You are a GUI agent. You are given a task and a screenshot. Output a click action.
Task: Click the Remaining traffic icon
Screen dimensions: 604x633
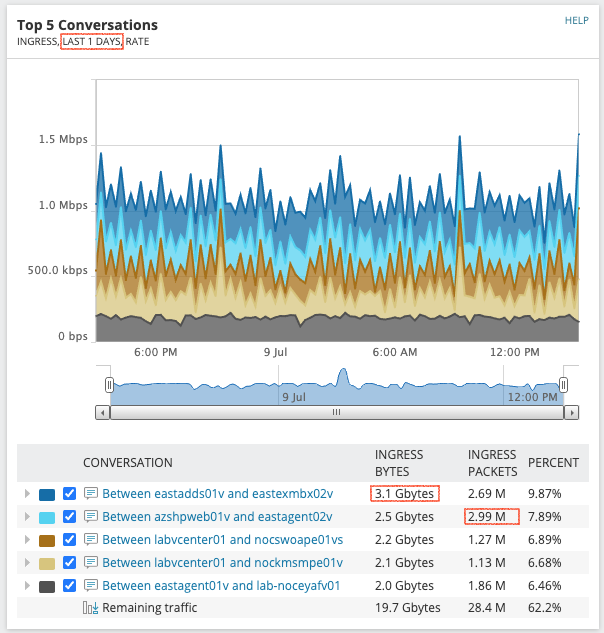[x=90, y=608]
